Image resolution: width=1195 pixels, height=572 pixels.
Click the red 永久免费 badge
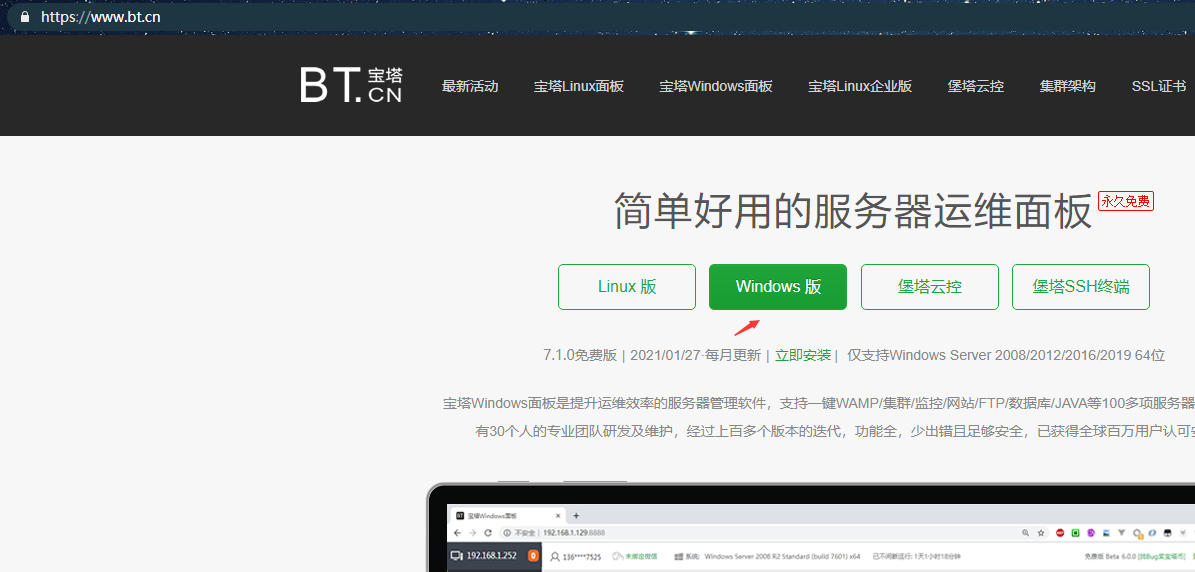1126,201
